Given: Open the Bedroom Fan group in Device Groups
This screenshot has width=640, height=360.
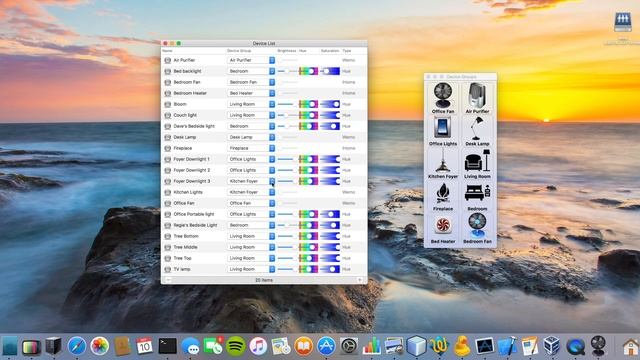Looking at the screenshot, I should pos(477,229).
